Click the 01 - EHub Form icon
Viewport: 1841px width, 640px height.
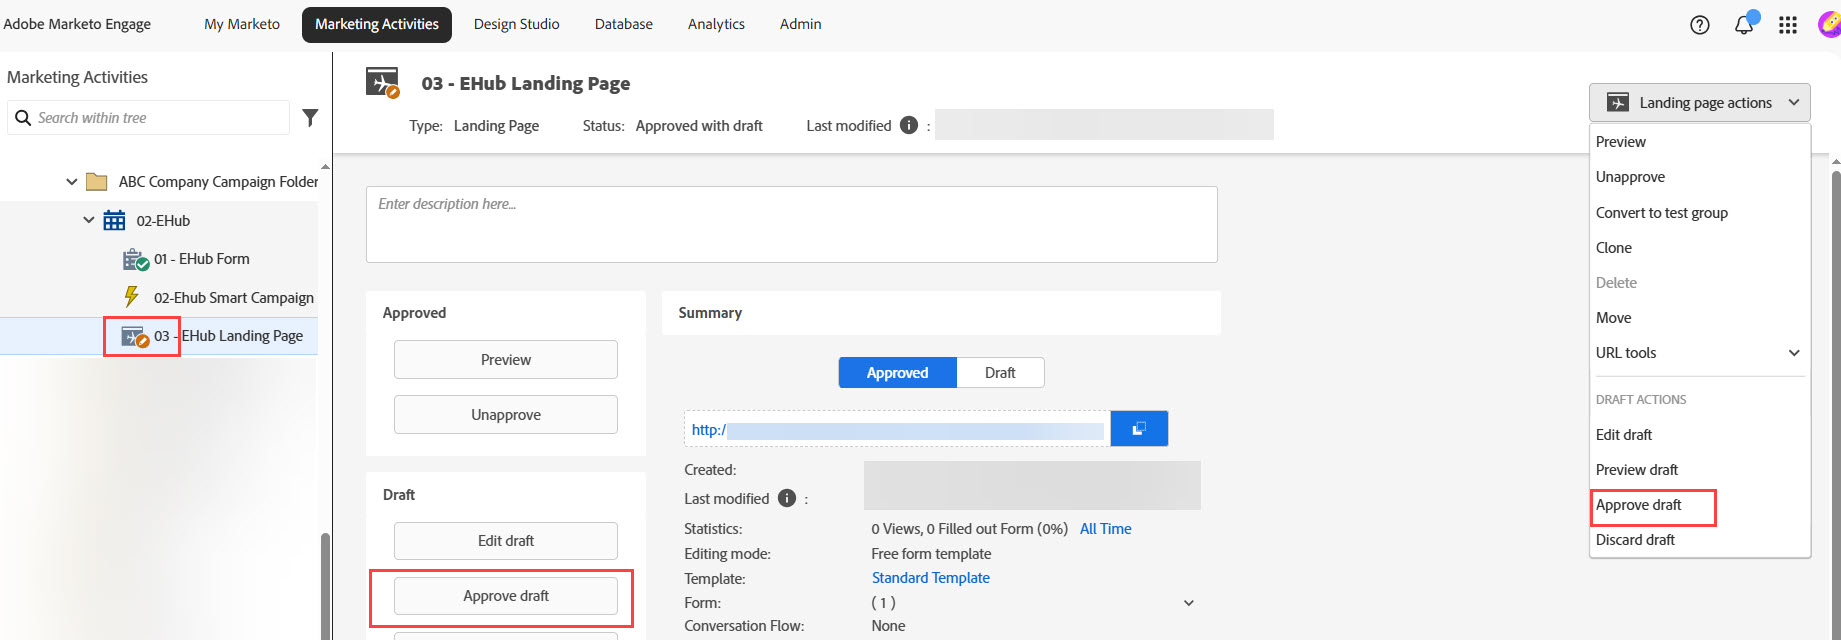coord(135,260)
